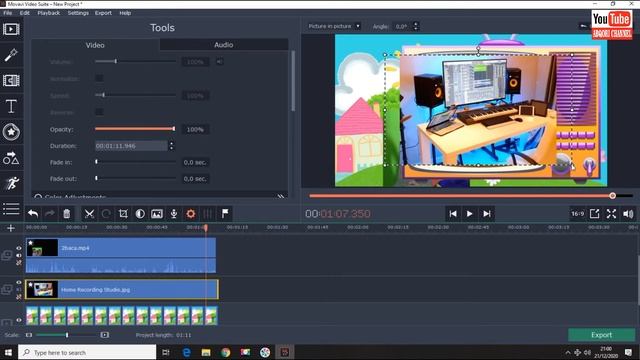The width and height of the screenshot is (640, 360).
Task: Toggle the Normalize checkbox
Action: (99, 78)
